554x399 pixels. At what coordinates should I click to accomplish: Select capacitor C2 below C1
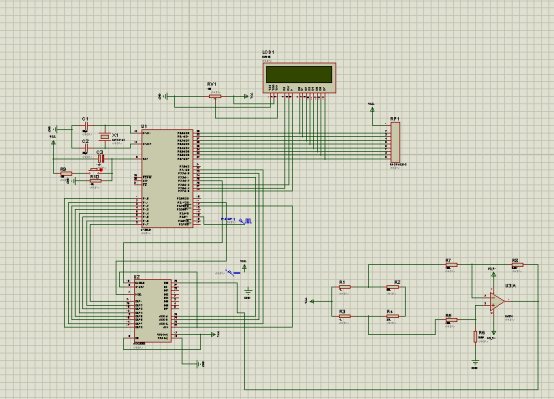86,148
